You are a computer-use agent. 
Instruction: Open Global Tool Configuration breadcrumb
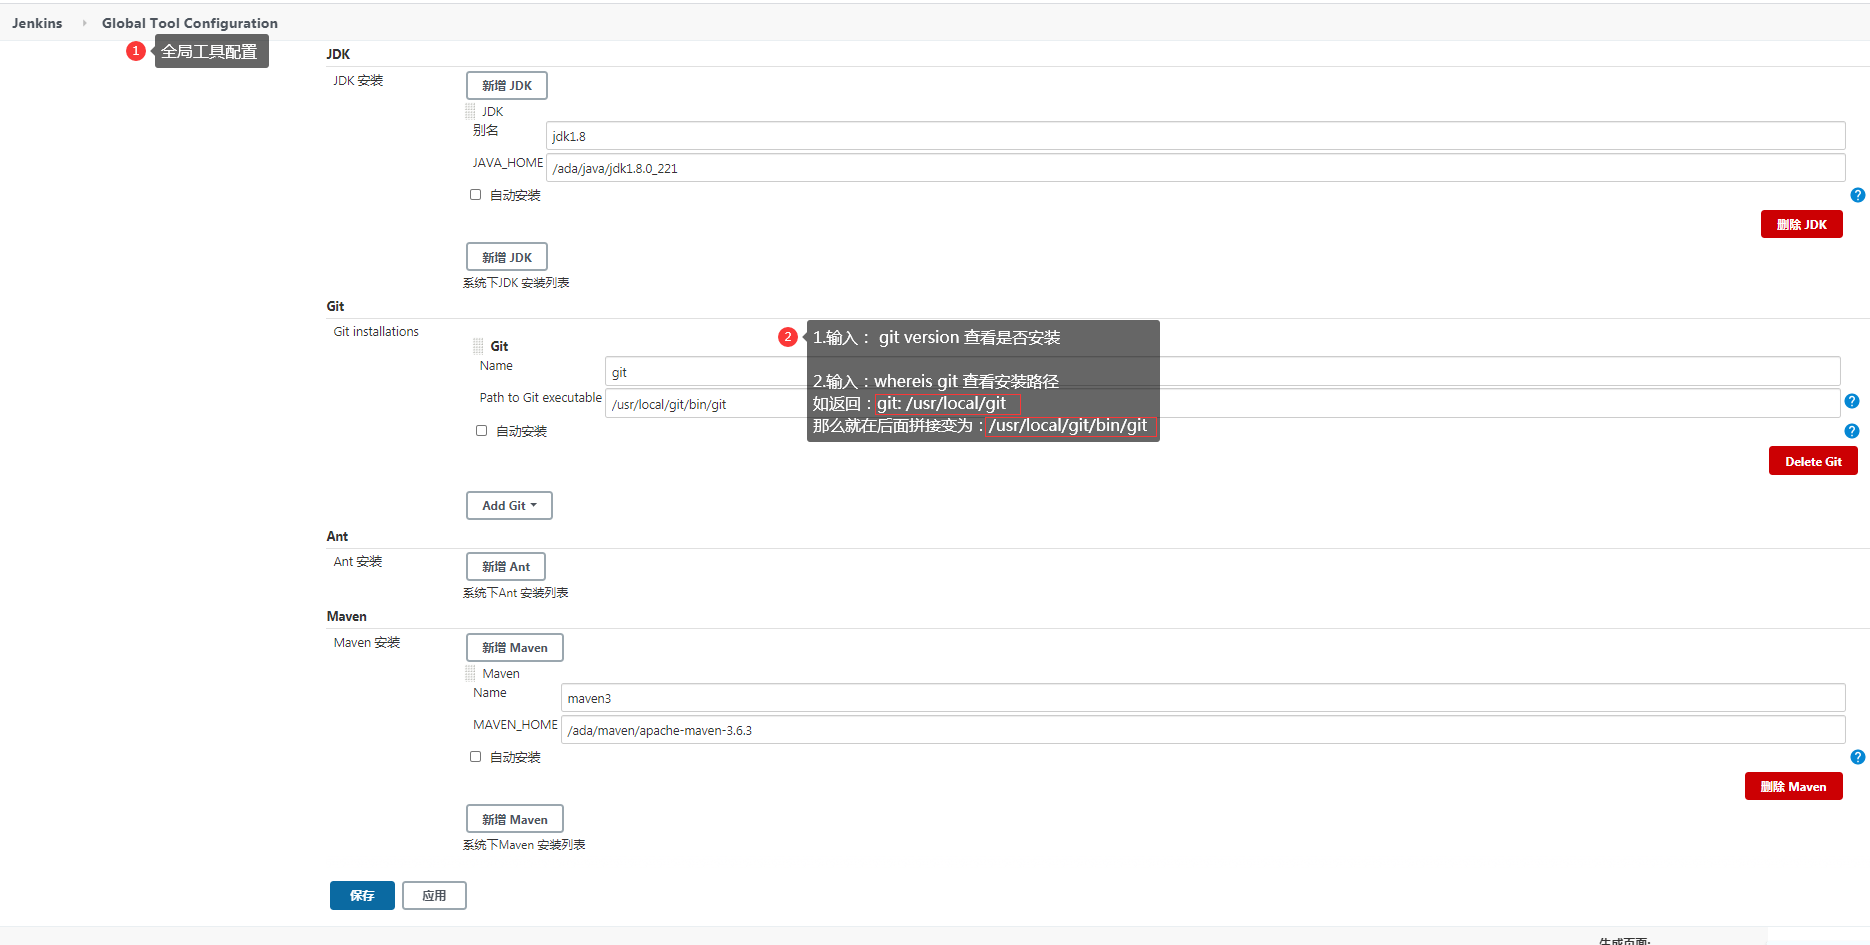[x=189, y=23]
